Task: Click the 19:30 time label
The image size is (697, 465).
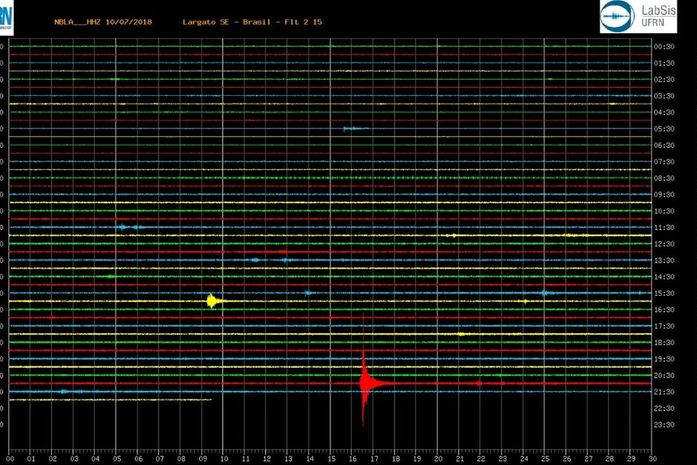Action: [663, 358]
